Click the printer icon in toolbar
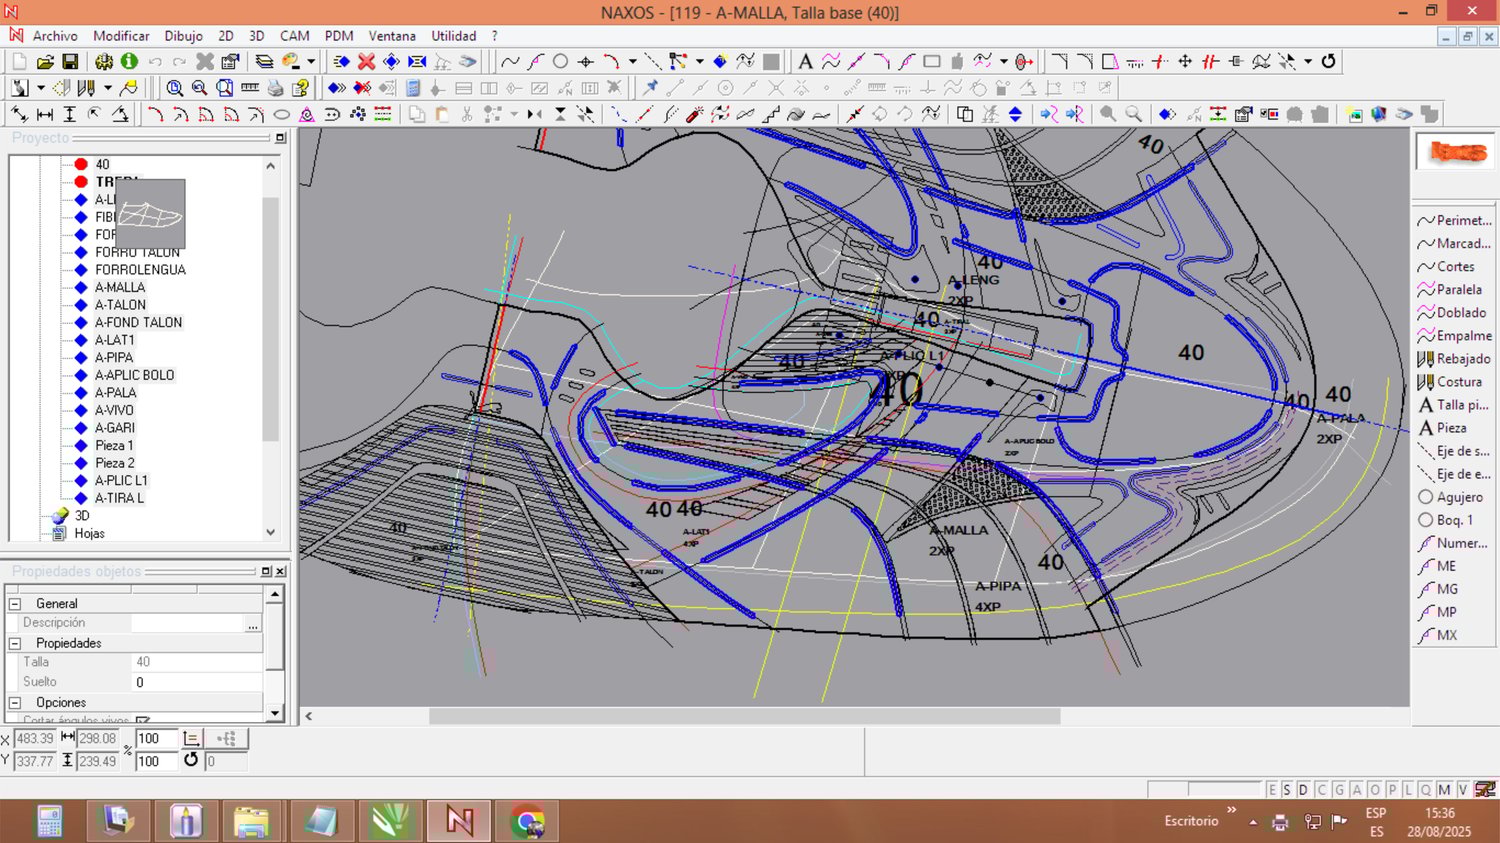The height and width of the screenshot is (843, 1500). click(x=275, y=88)
